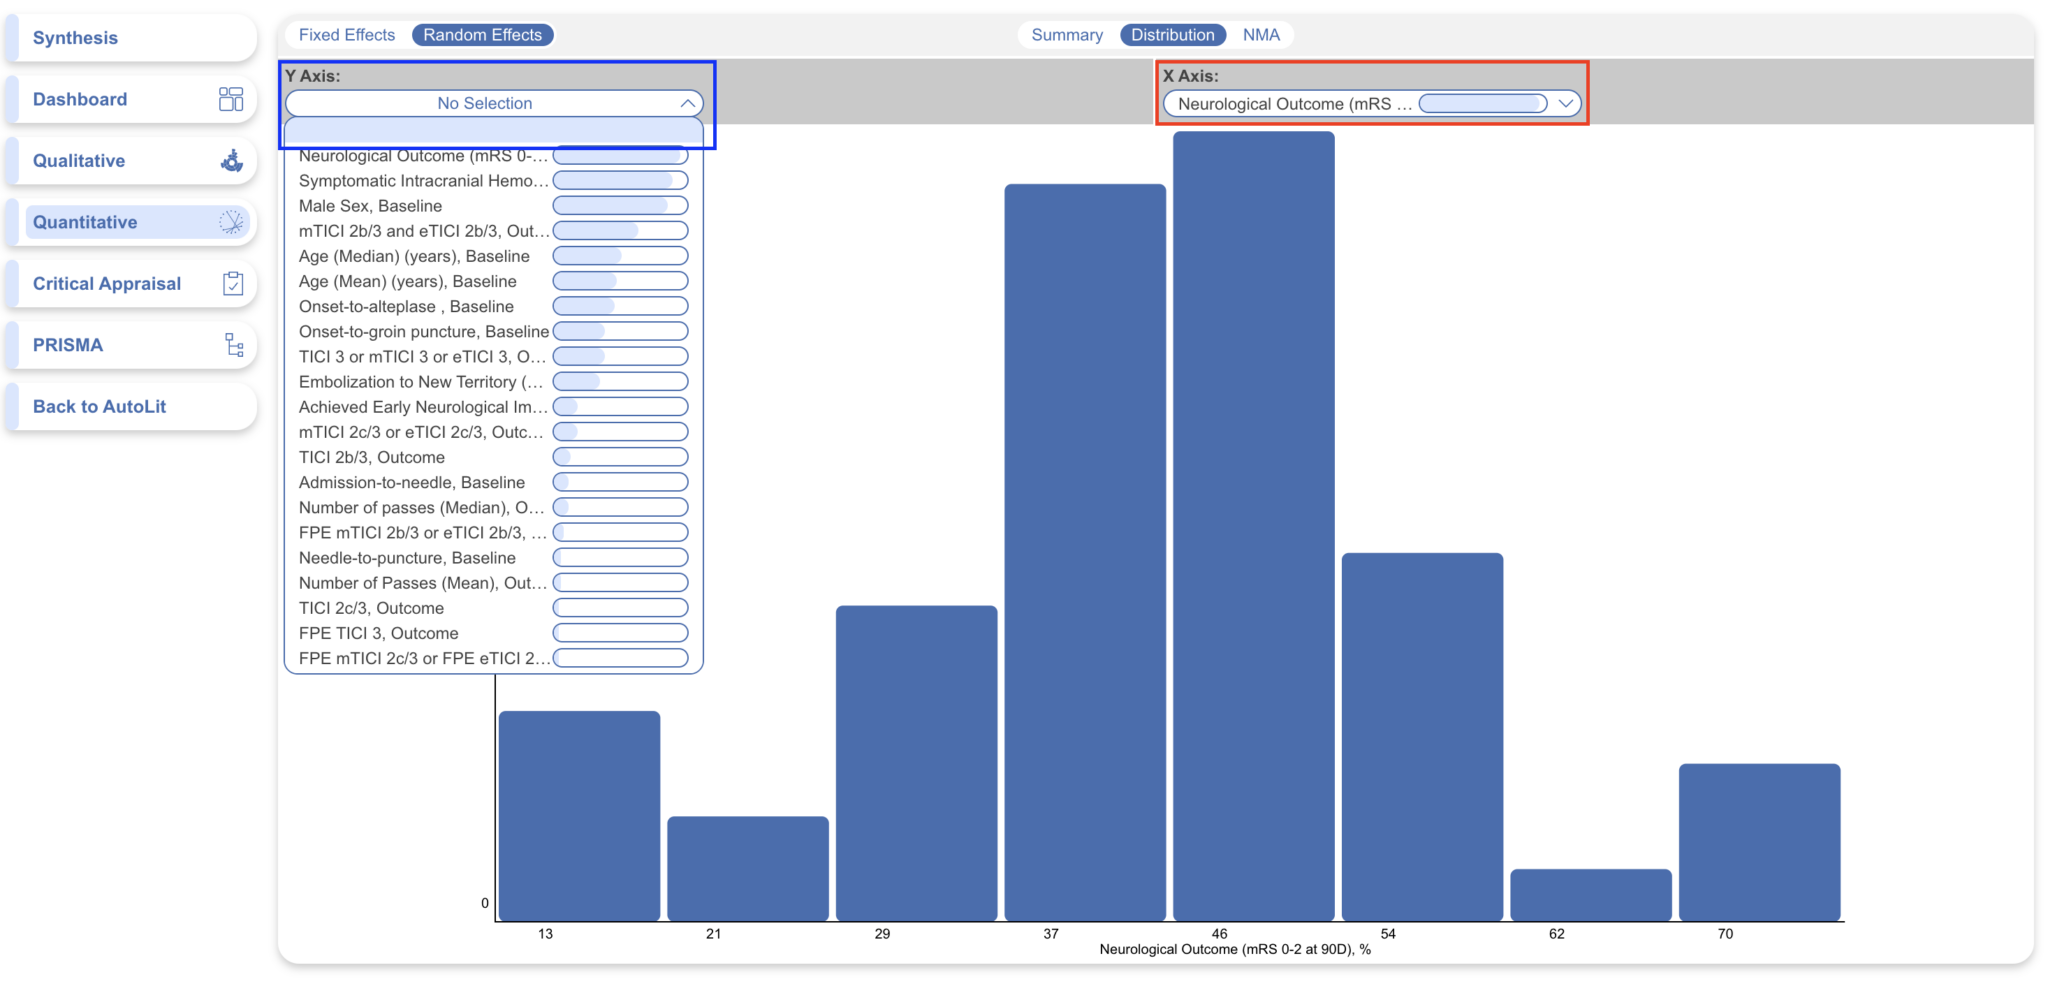2048x1007 pixels.
Task: Click 'Back to AutoLit'
Action: [97, 406]
